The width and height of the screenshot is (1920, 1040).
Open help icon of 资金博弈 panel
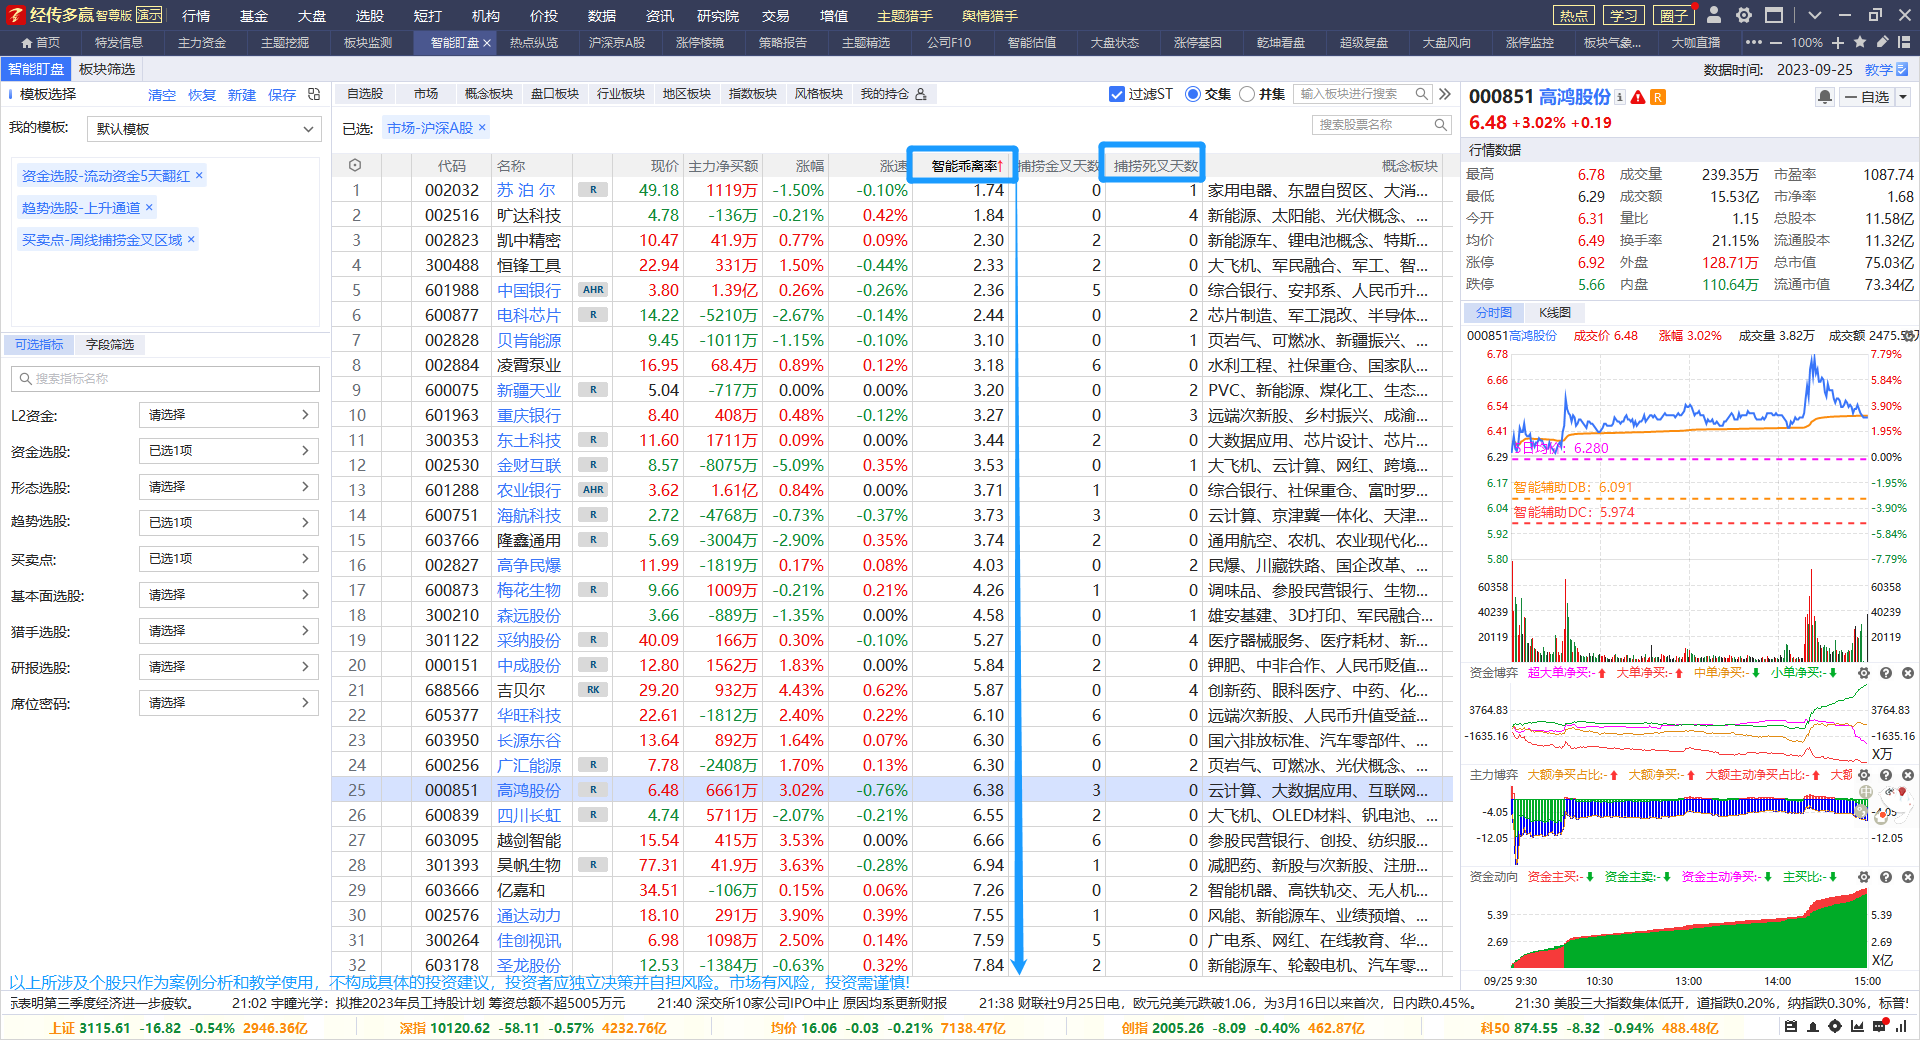(1886, 673)
